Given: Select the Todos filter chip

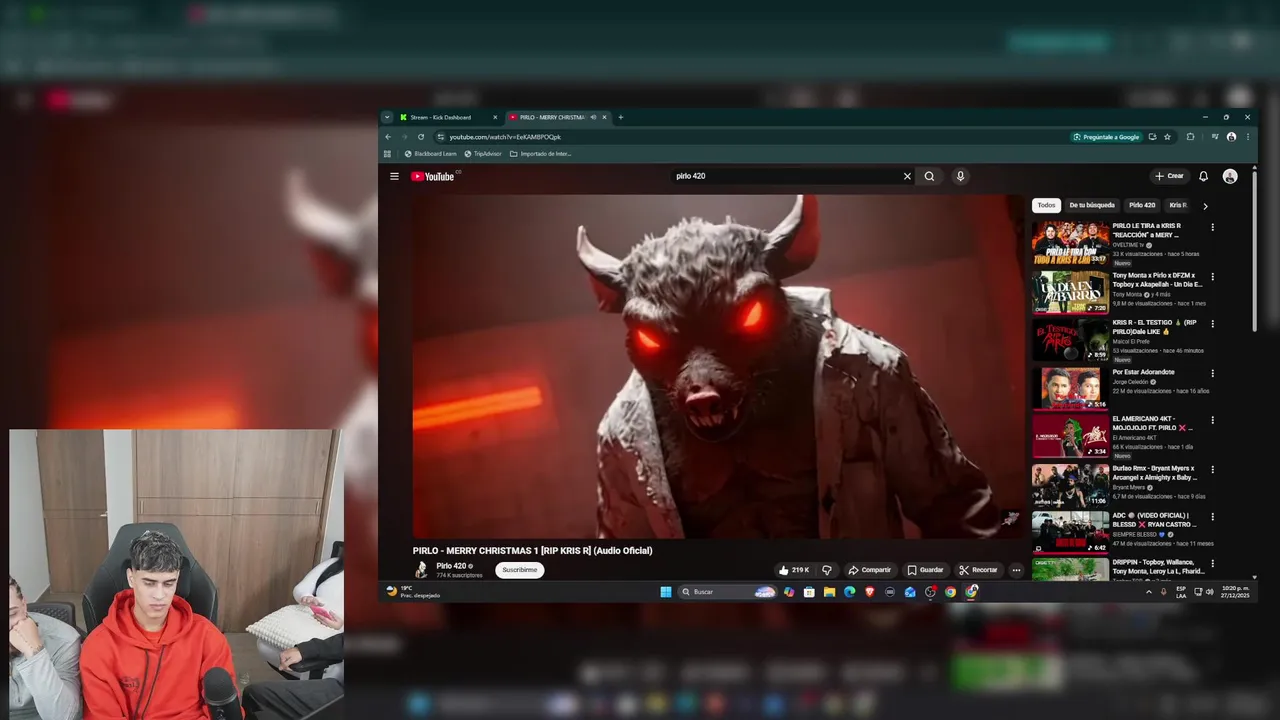Looking at the screenshot, I should [1046, 205].
